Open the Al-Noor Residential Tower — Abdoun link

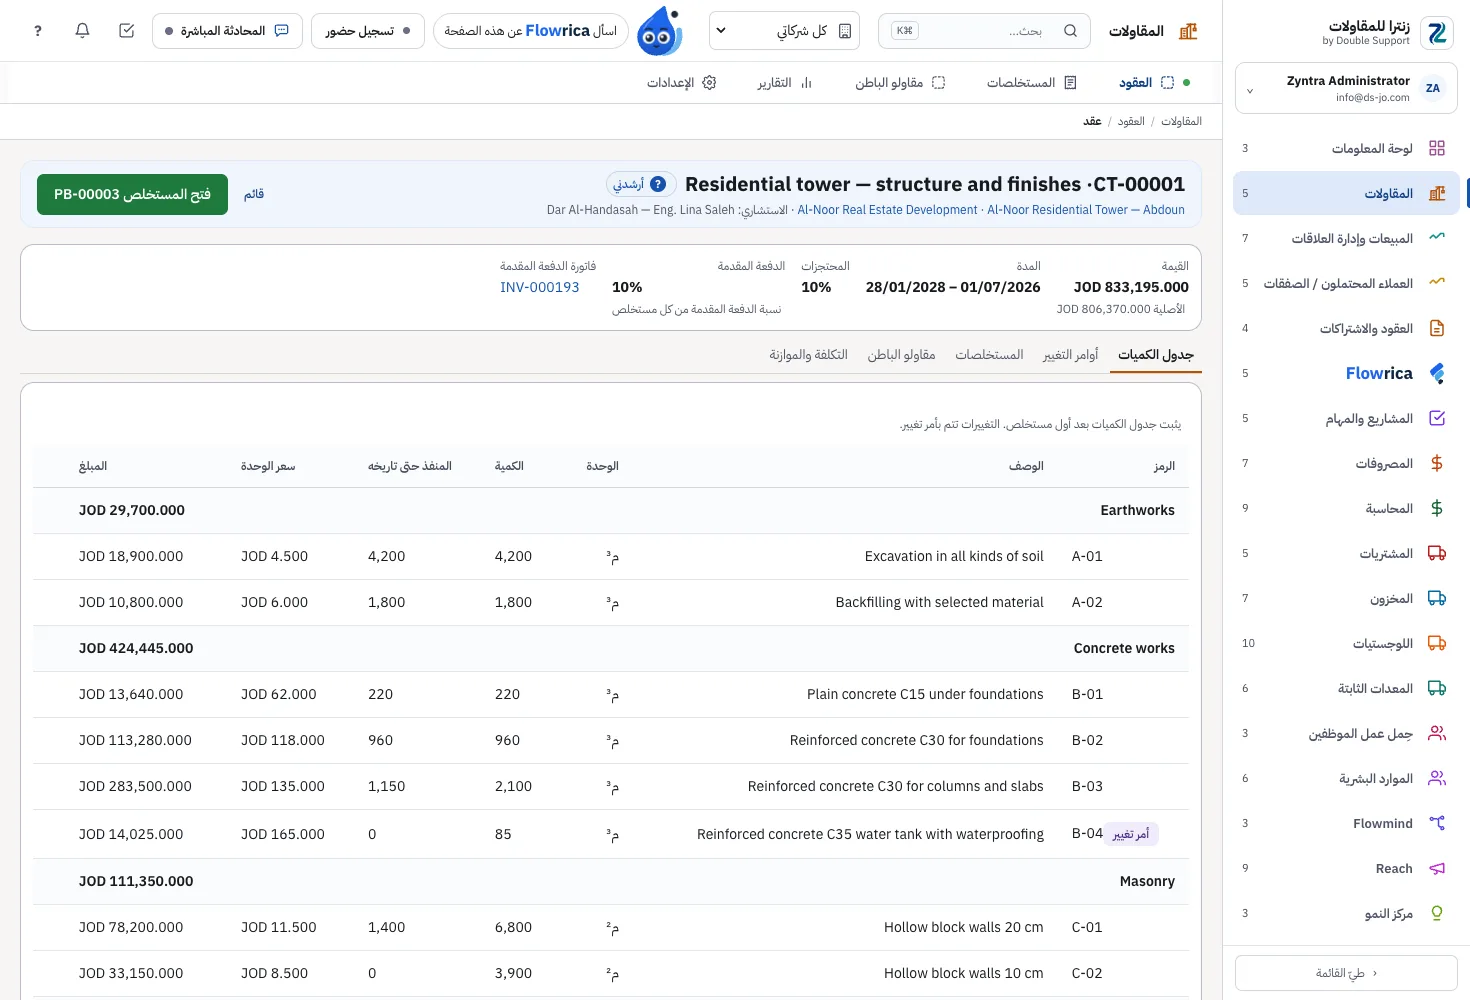click(1086, 210)
